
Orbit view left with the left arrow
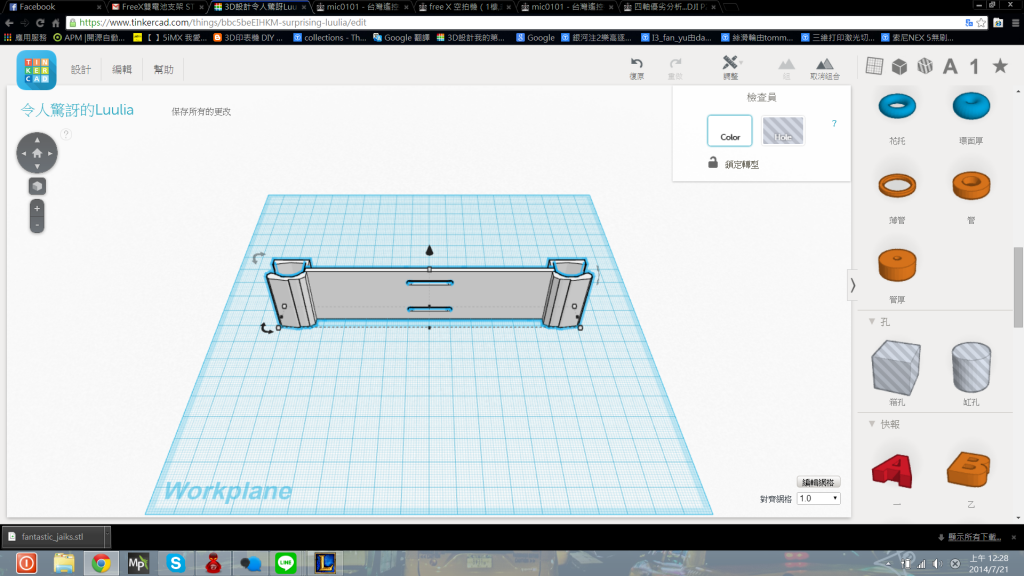pos(24,153)
